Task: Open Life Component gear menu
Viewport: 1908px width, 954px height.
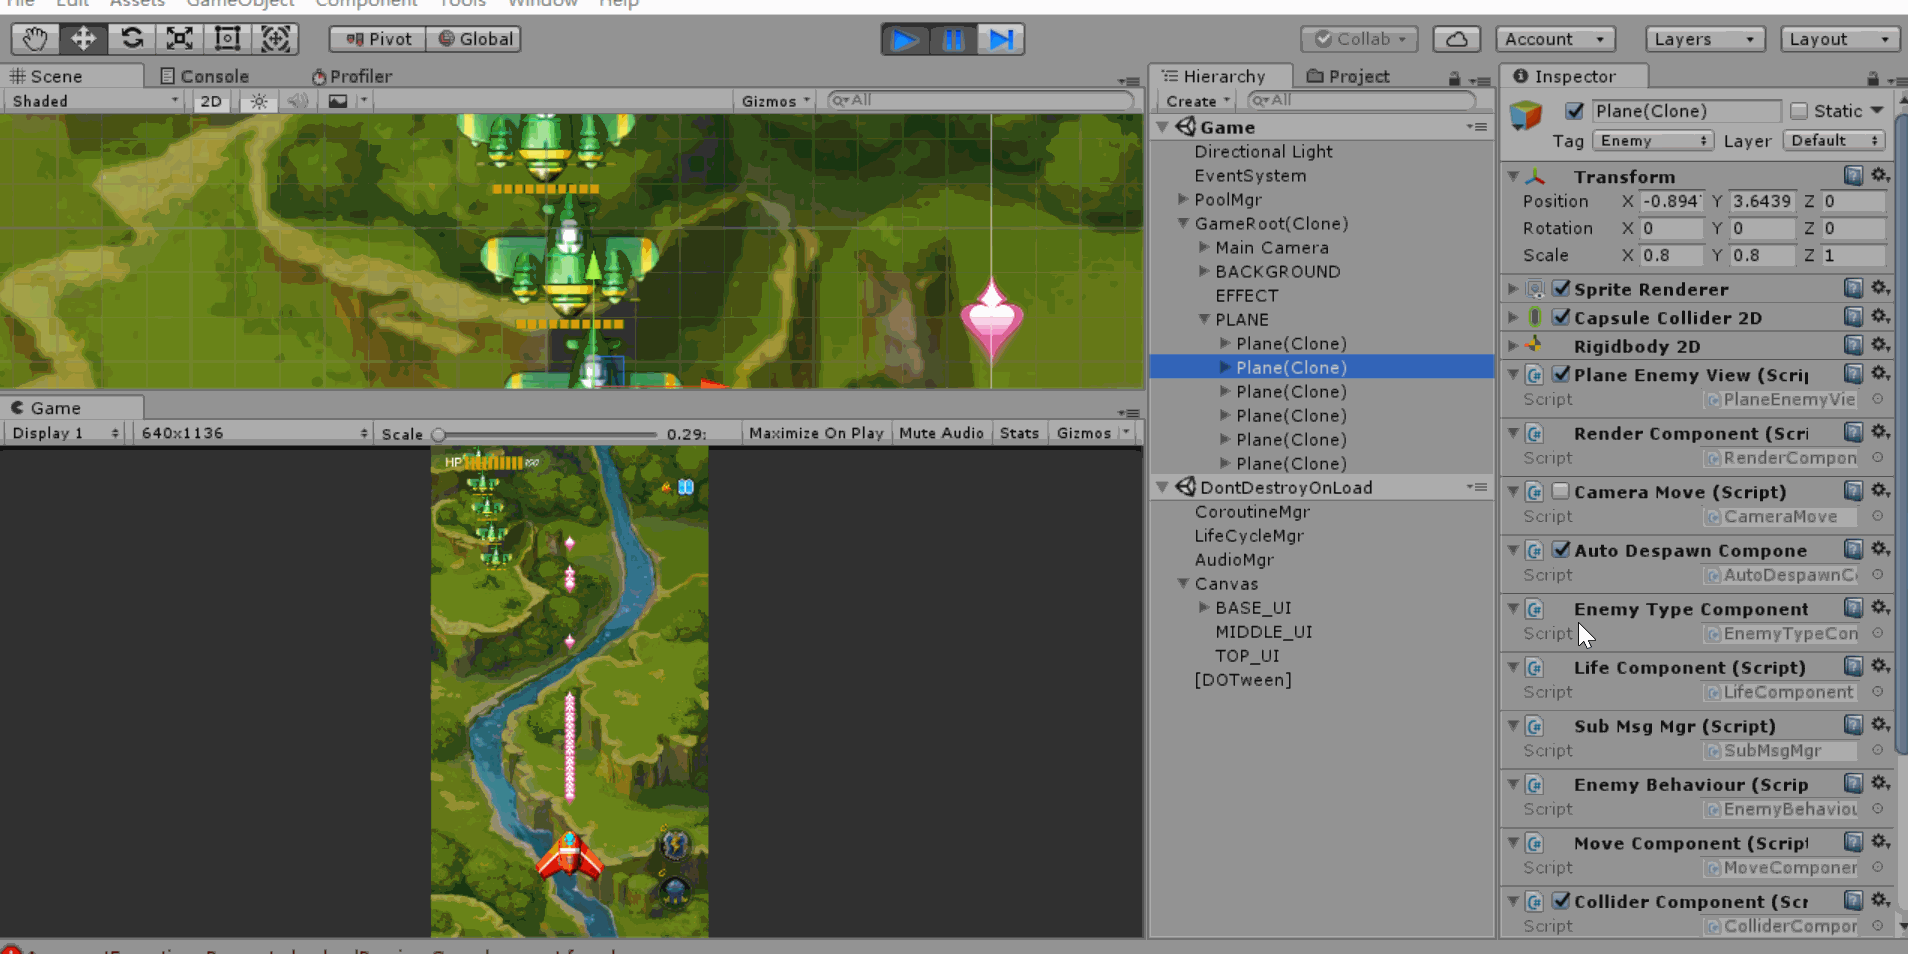Action: [x=1880, y=667]
